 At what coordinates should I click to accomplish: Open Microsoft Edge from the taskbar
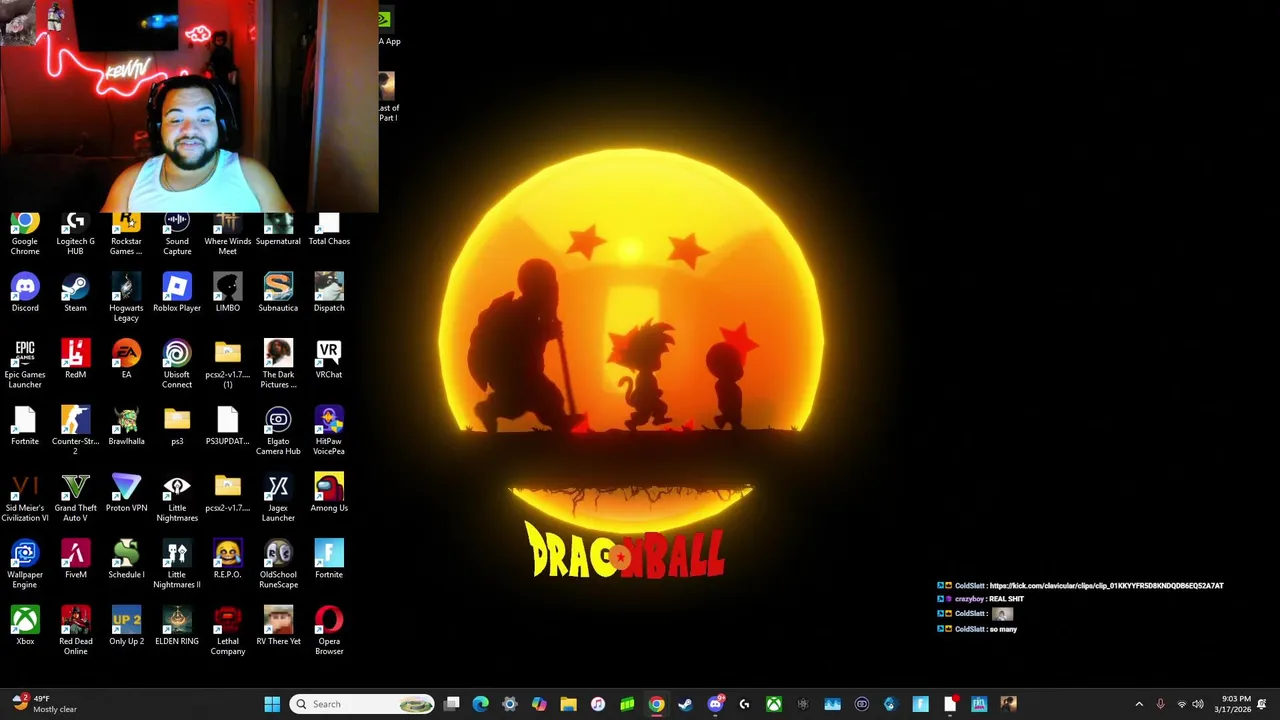point(481,704)
